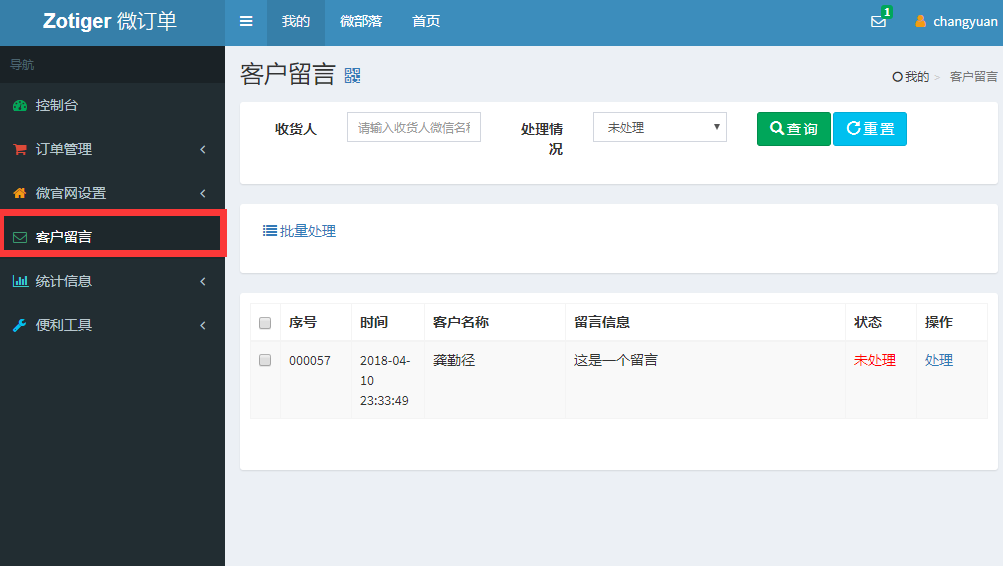Open the QR code icon beside 客户留言 title

pos(352,75)
